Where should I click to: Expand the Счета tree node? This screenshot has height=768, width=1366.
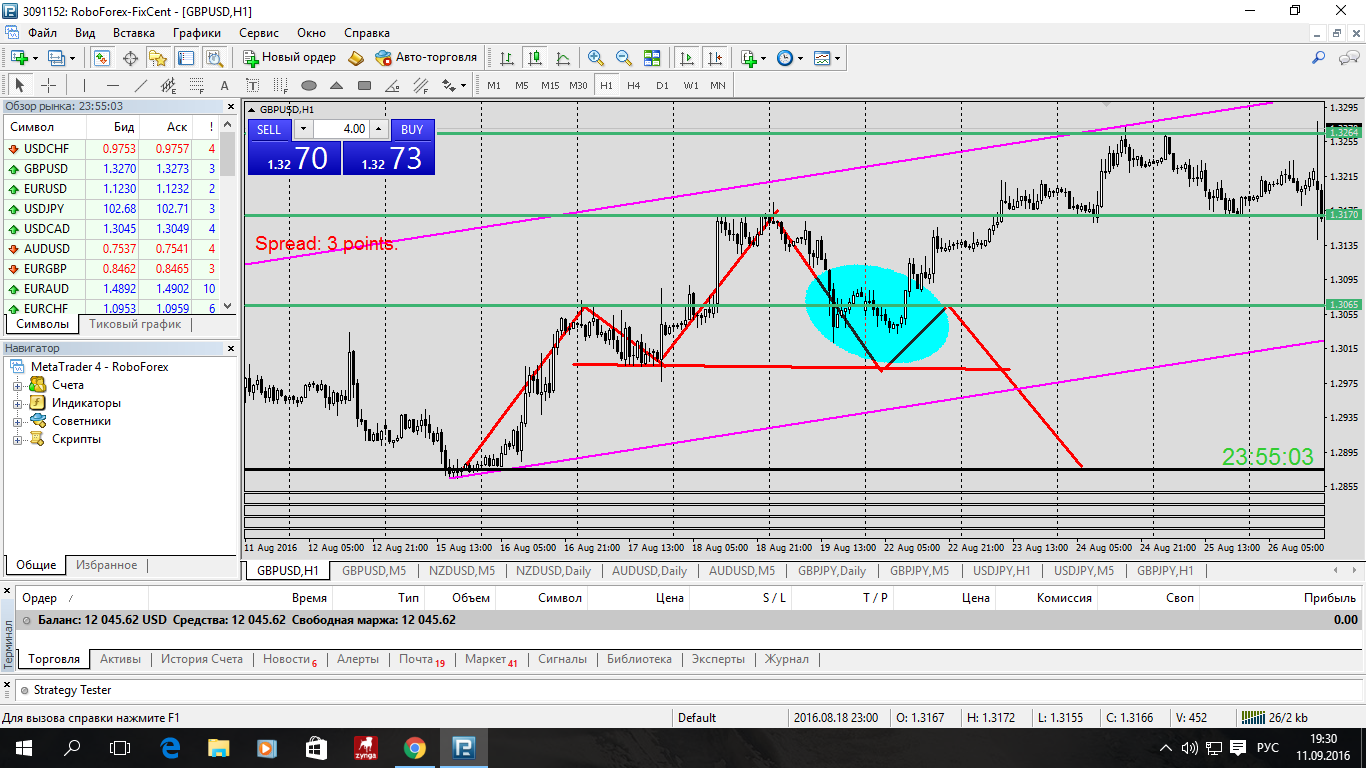[x=17, y=385]
